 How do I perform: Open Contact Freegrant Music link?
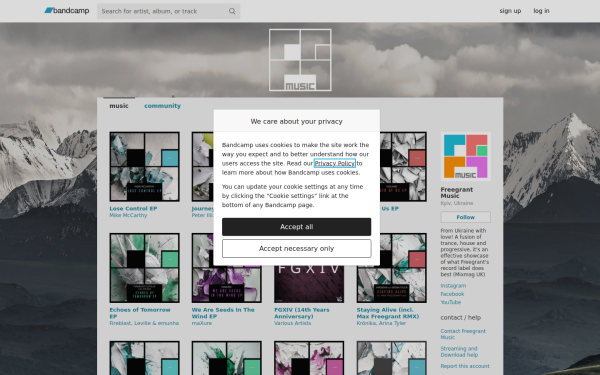463,334
